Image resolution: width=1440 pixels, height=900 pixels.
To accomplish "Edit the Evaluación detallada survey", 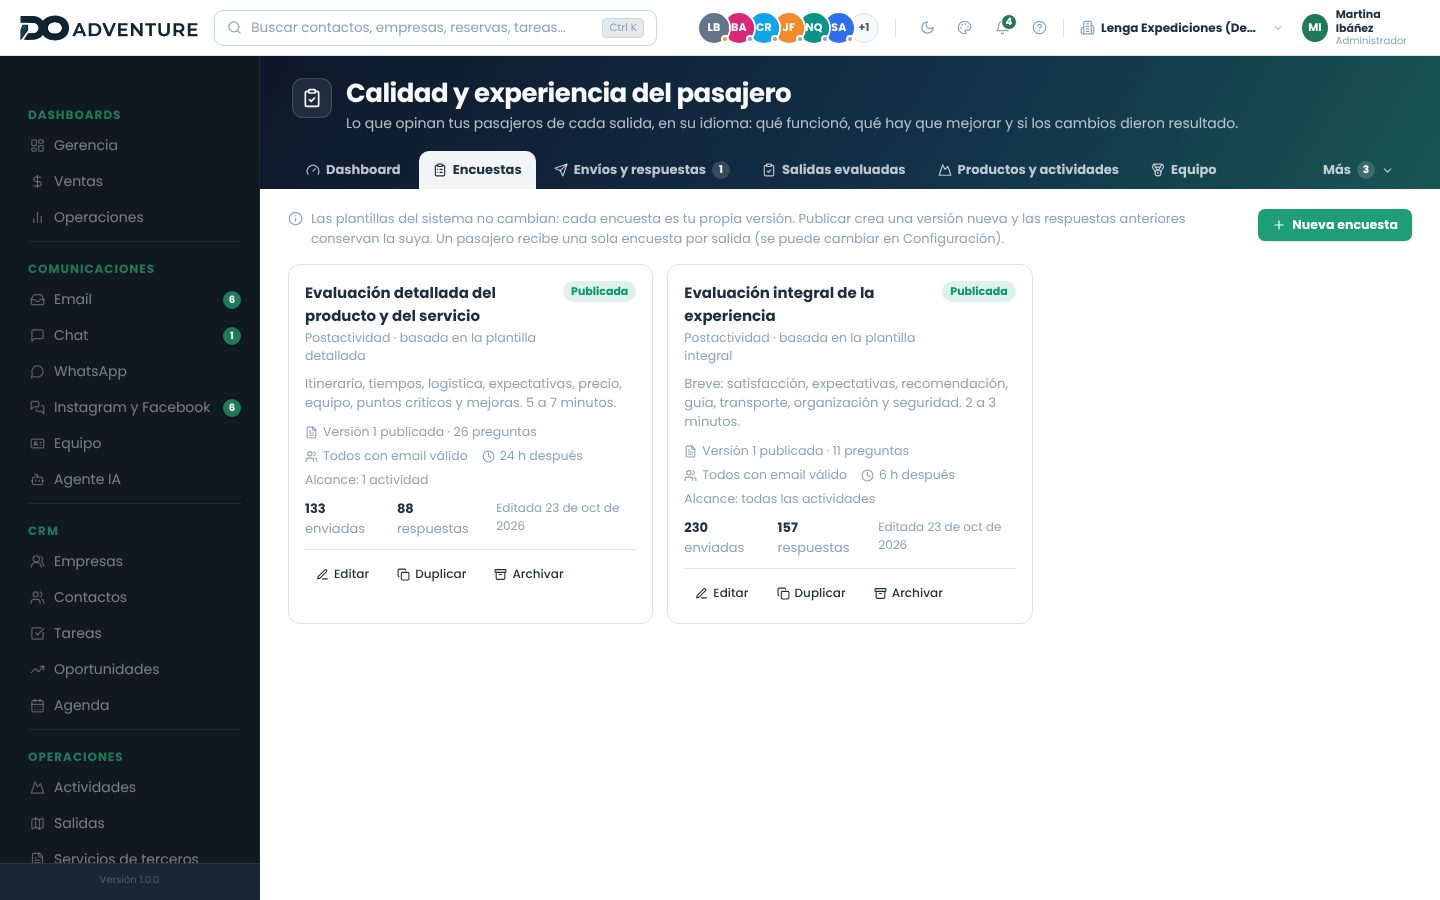I will coord(343,574).
